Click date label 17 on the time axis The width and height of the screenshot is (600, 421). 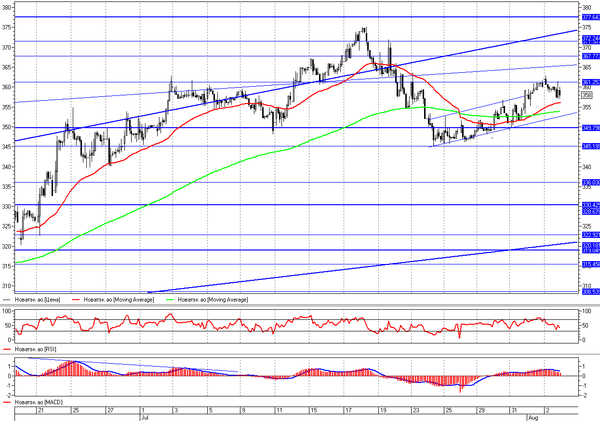pyautogui.click(x=347, y=410)
